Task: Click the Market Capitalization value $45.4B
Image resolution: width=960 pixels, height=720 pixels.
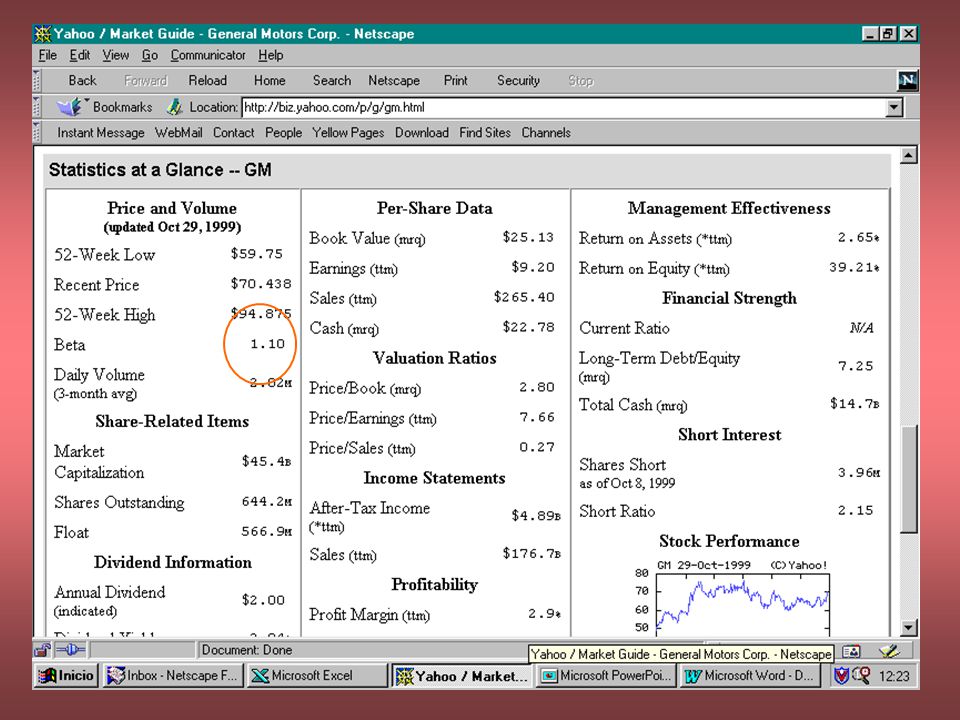Action: coord(266,461)
